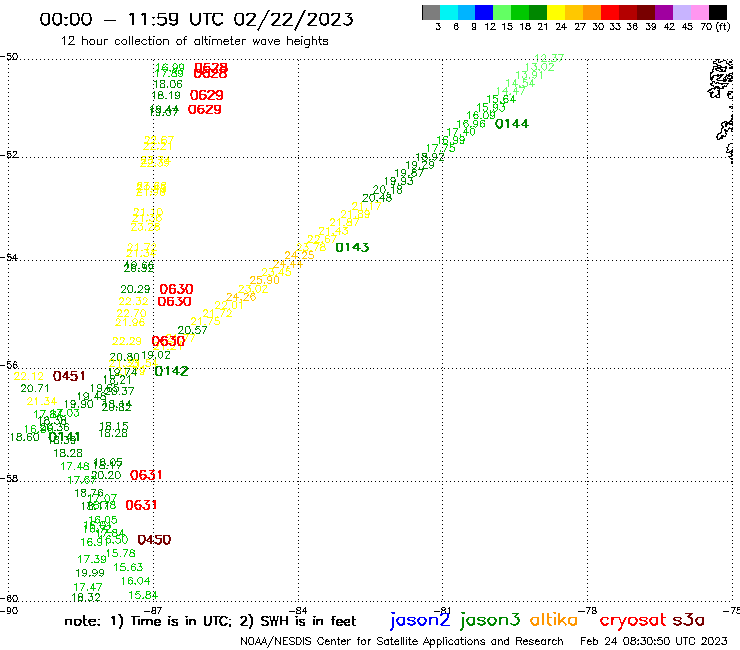740x650 pixels.
Task: Click the cyan swatch in the legend
Action: tap(449, 12)
